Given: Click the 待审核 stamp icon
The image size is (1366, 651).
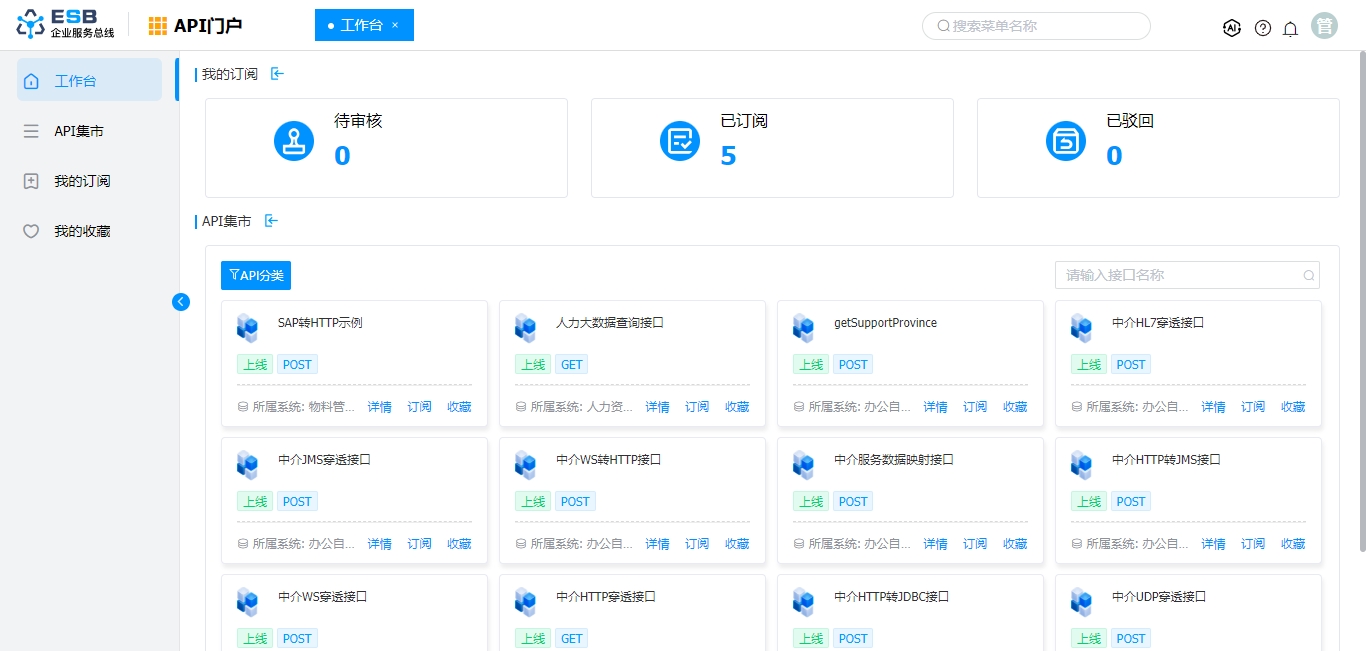Looking at the screenshot, I should click(x=294, y=141).
